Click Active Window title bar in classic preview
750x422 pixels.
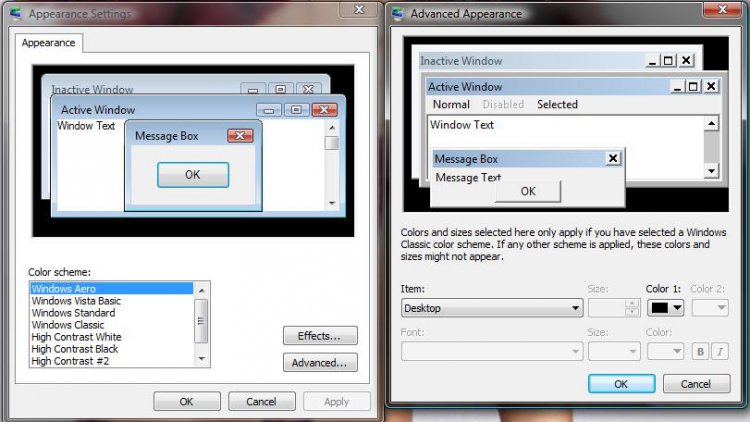pos(573,87)
